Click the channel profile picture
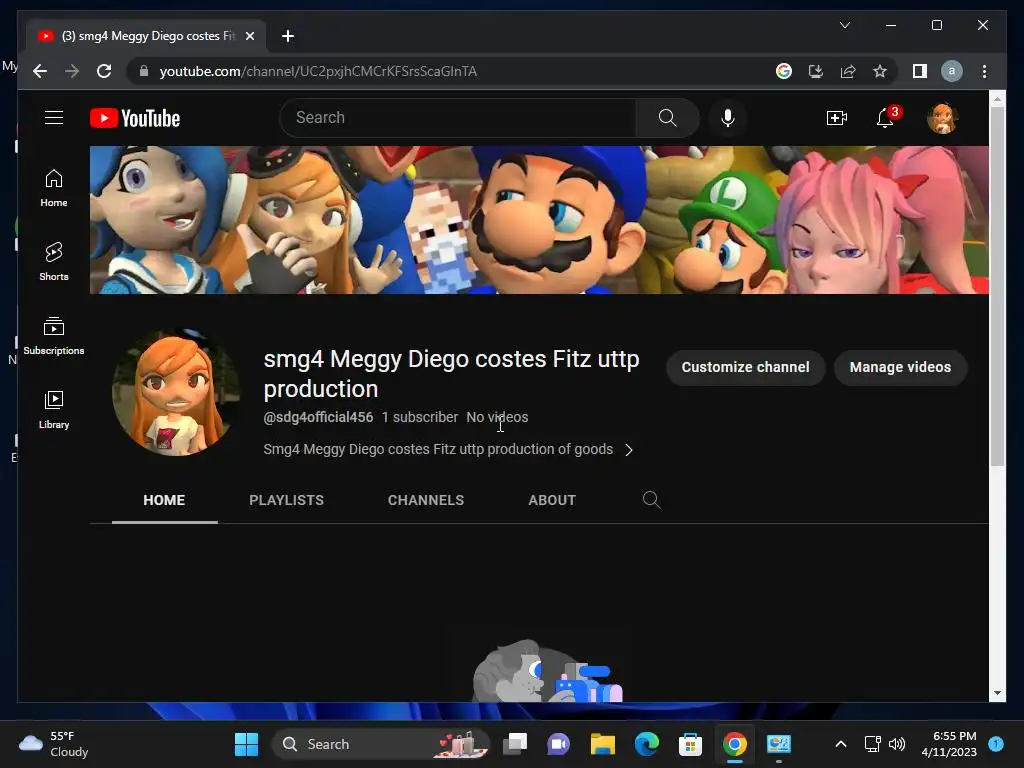1024x768 pixels. (175, 392)
